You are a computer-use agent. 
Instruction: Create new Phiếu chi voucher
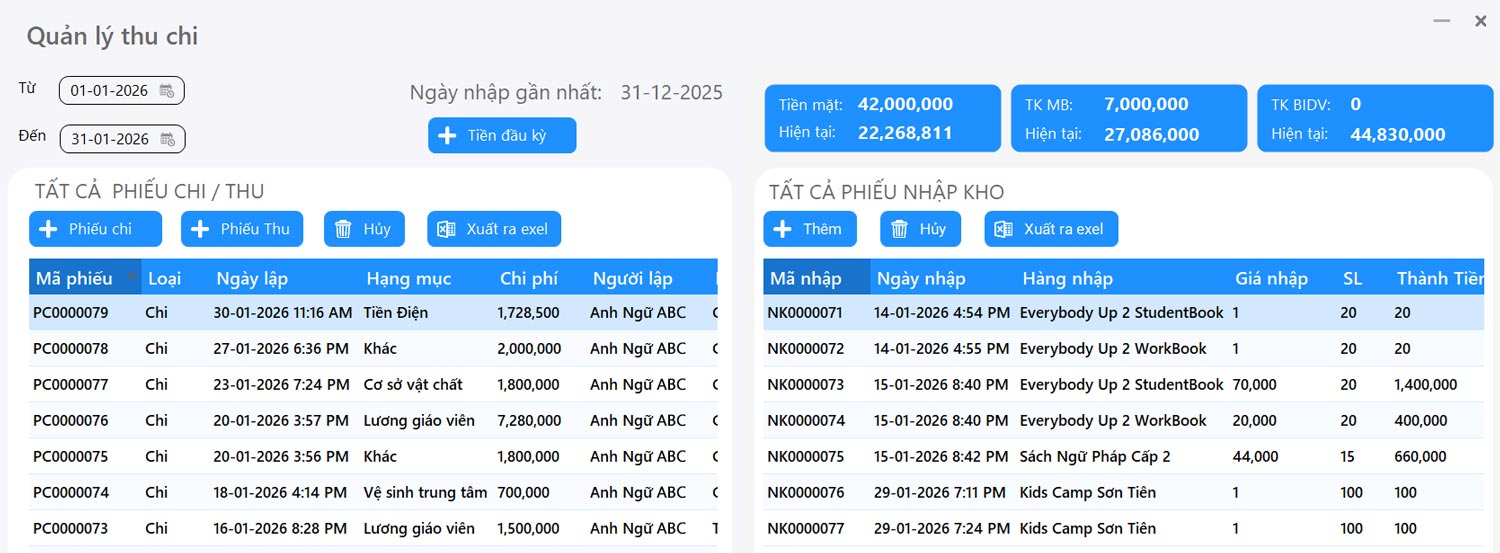click(95, 229)
